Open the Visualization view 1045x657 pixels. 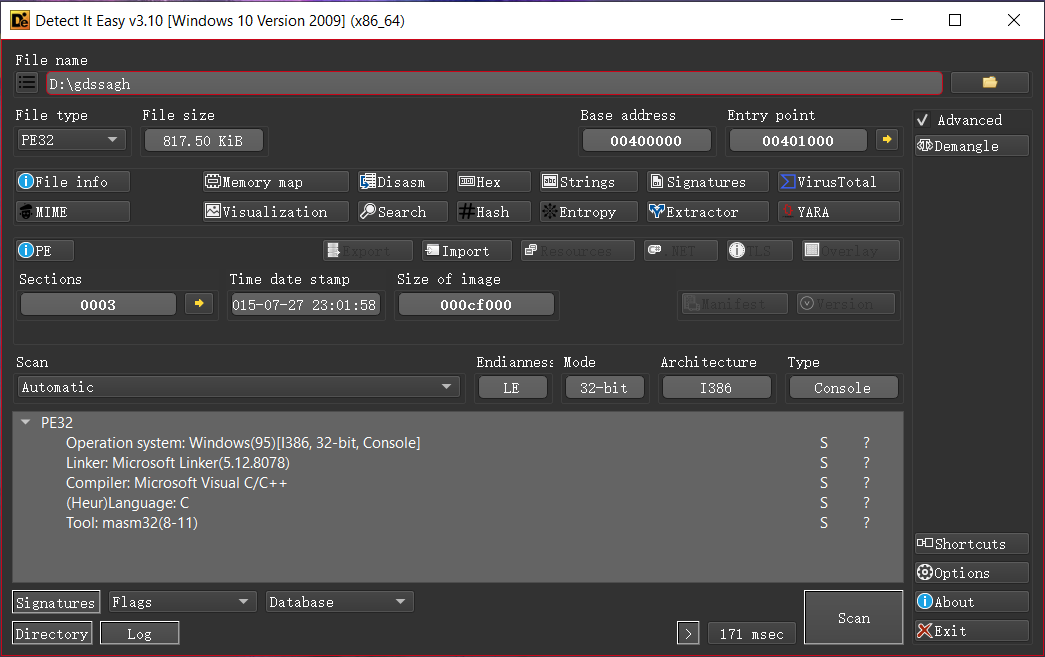tap(275, 212)
